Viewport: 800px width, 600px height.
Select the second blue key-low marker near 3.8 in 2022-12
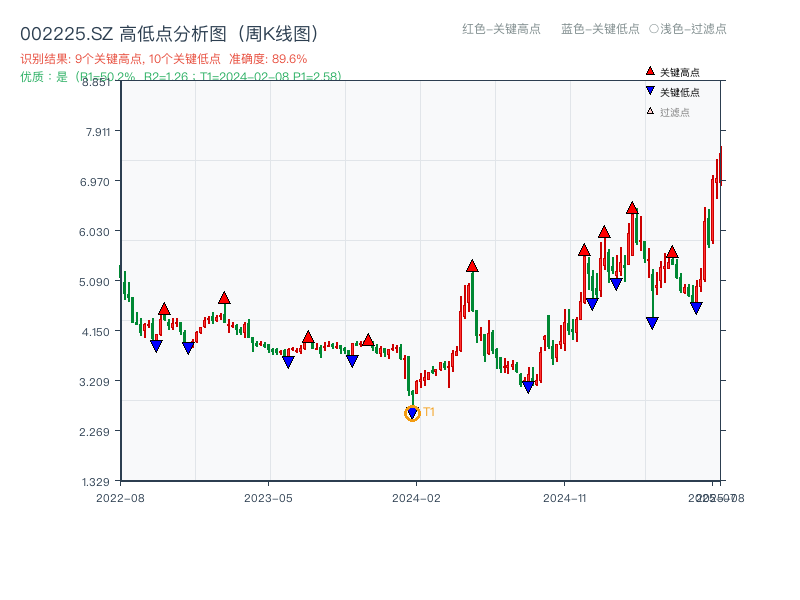[188, 348]
